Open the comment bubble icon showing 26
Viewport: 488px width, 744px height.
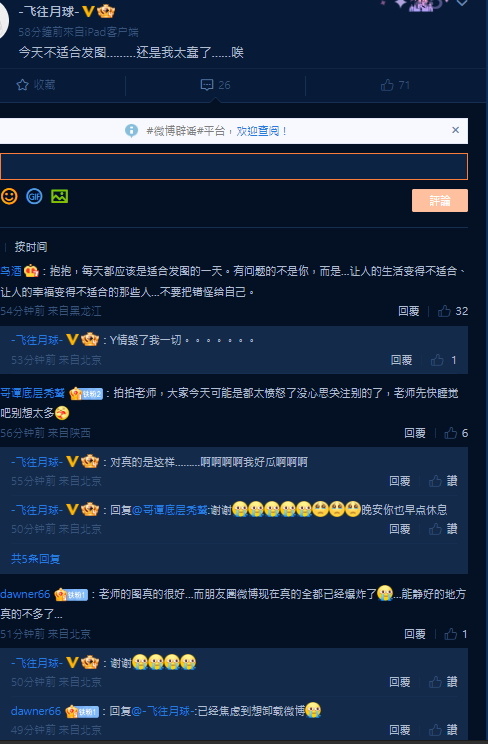pyautogui.click(x=207, y=85)
